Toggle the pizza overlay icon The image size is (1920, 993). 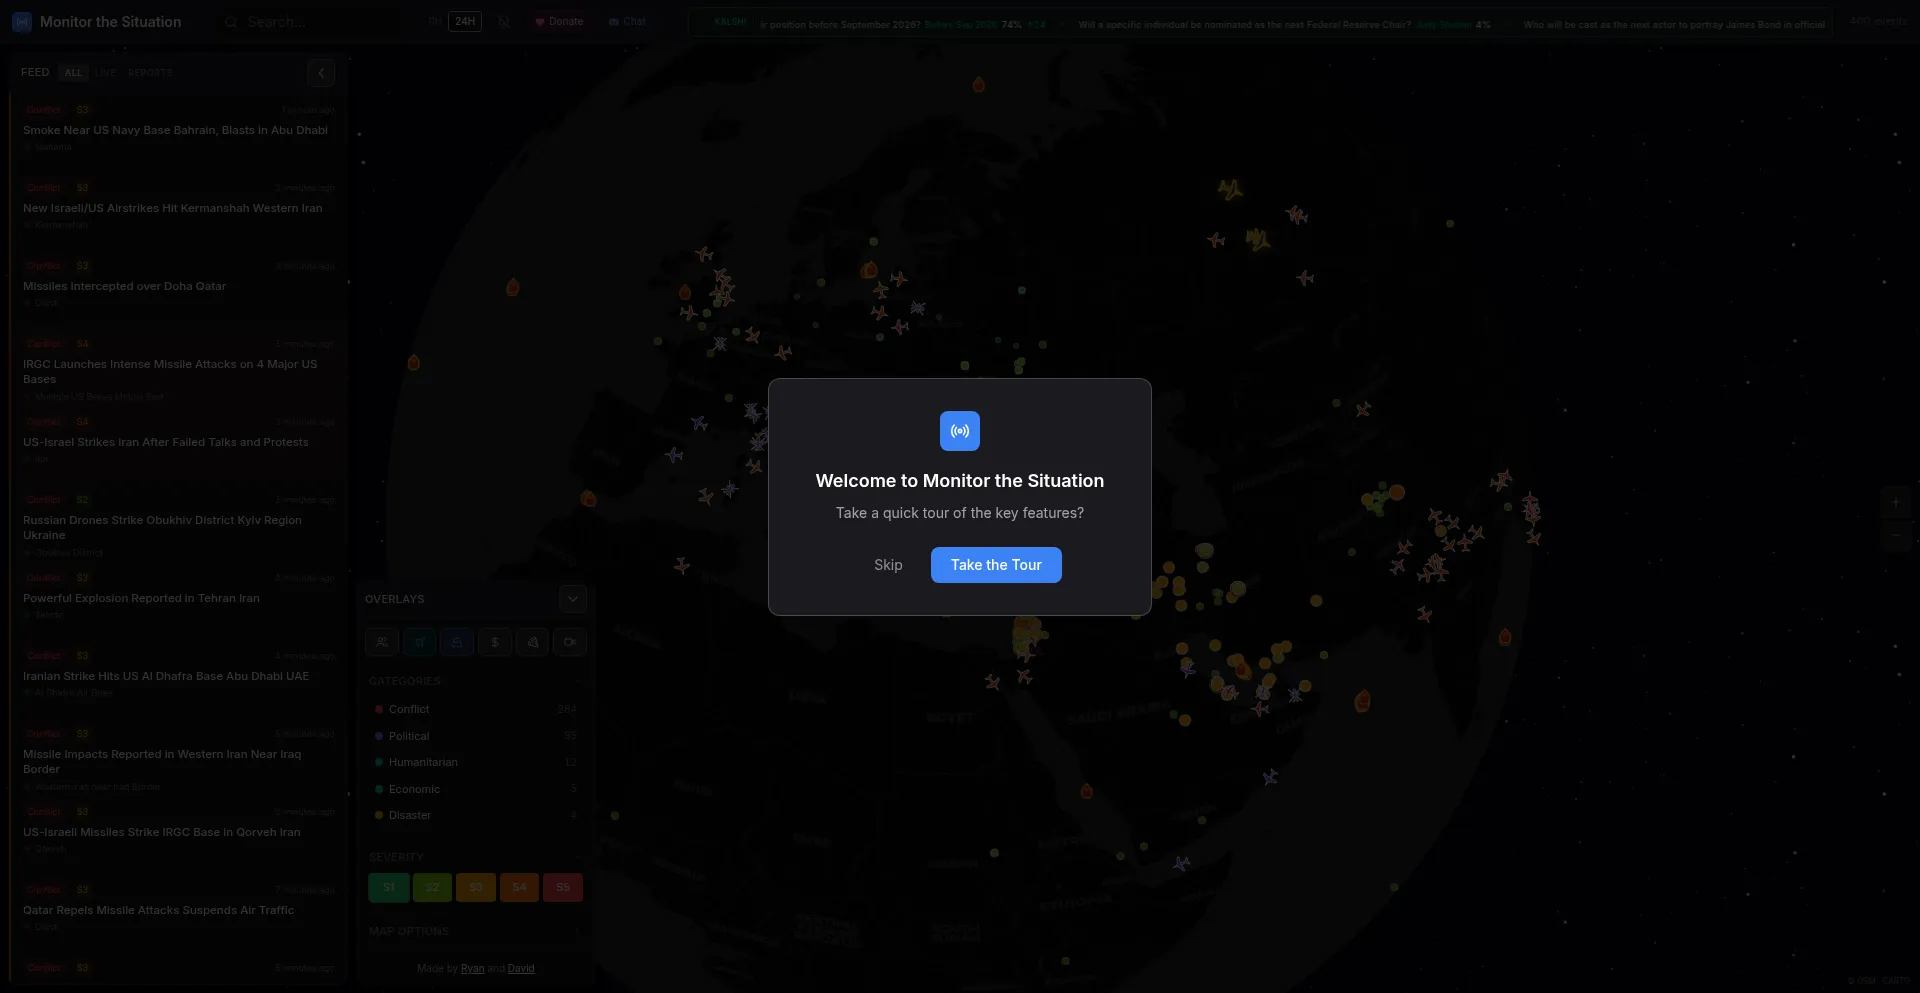(533, 642)
